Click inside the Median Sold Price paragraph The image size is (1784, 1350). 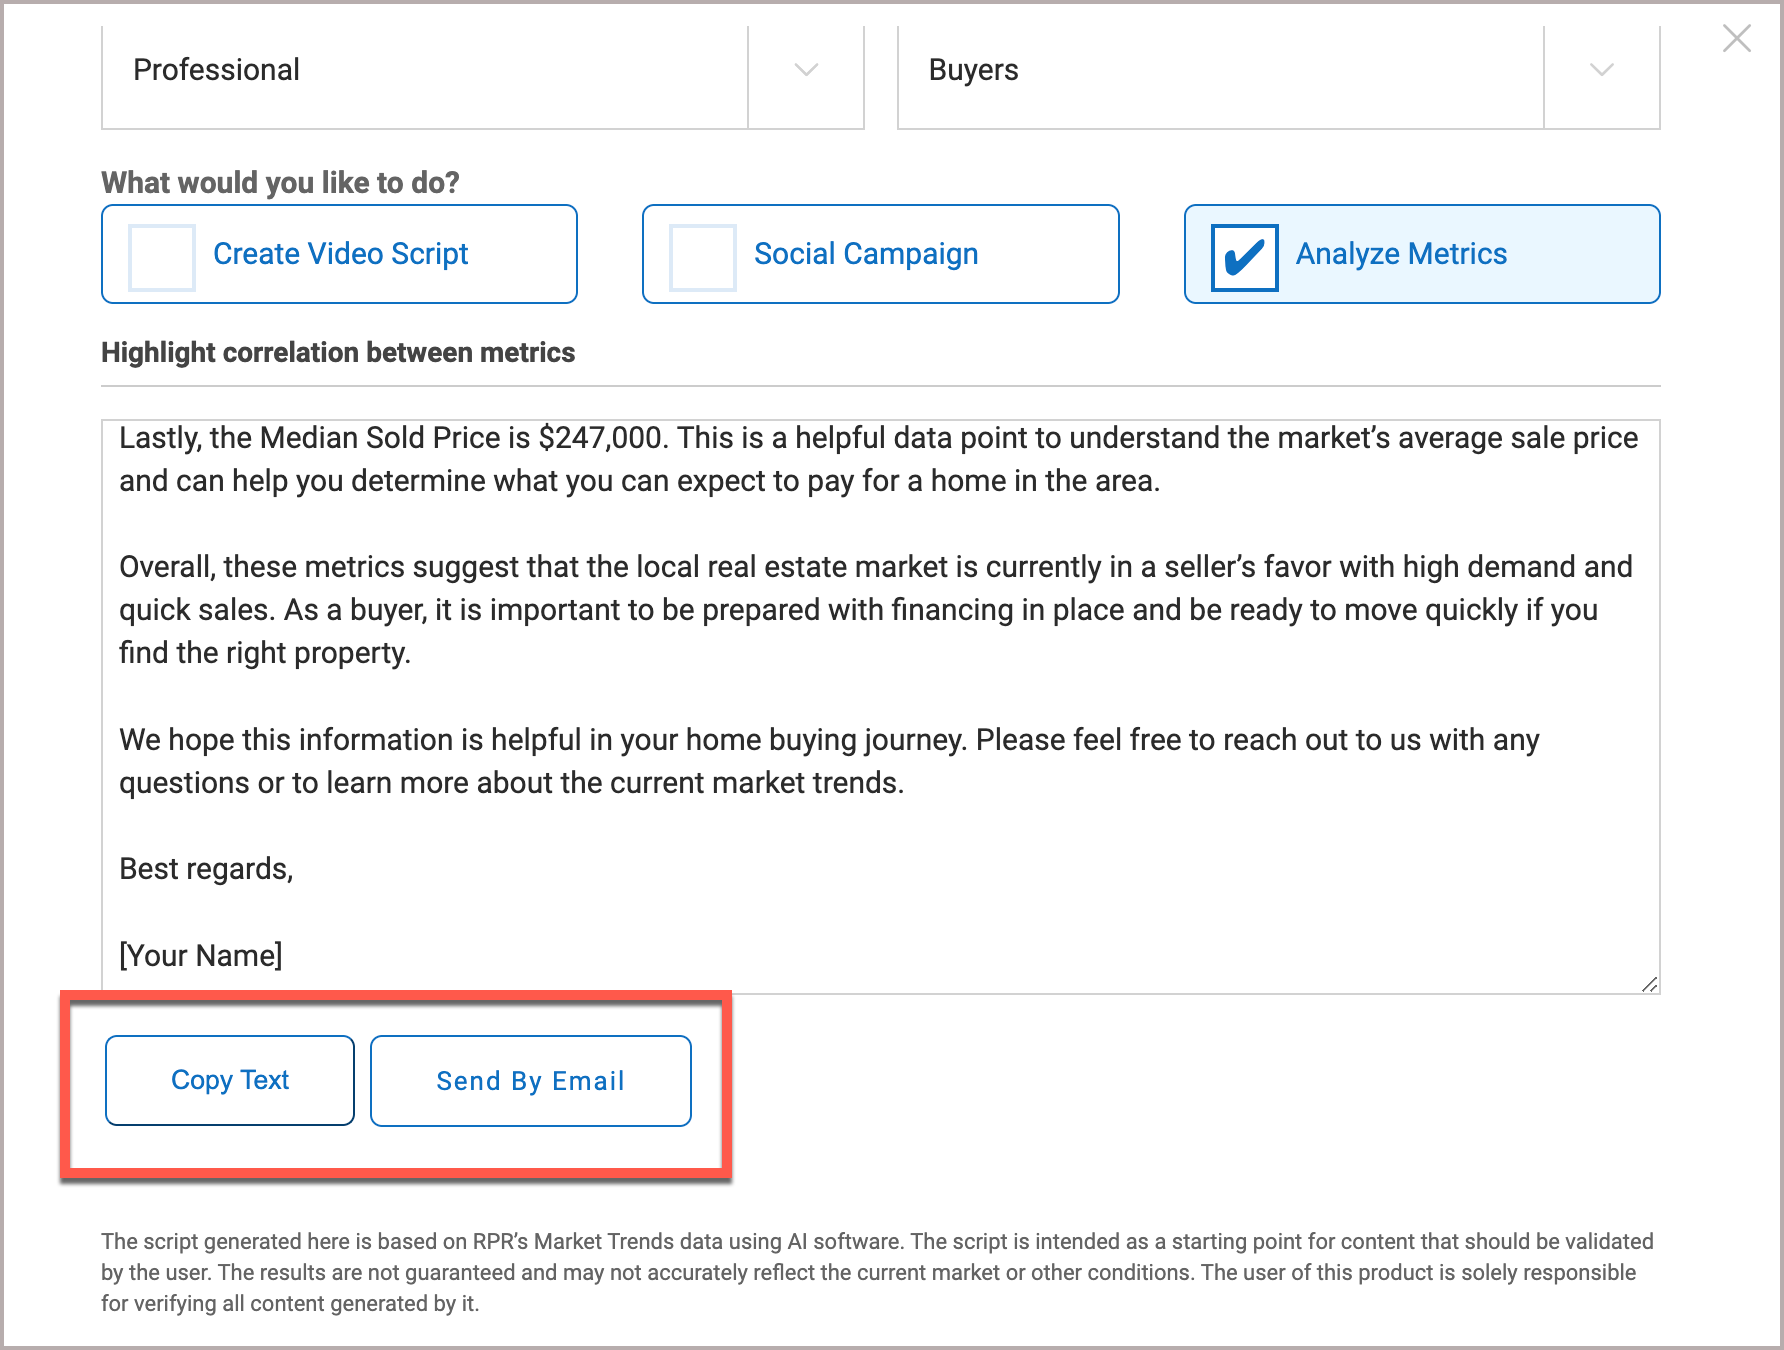[640, 460]
